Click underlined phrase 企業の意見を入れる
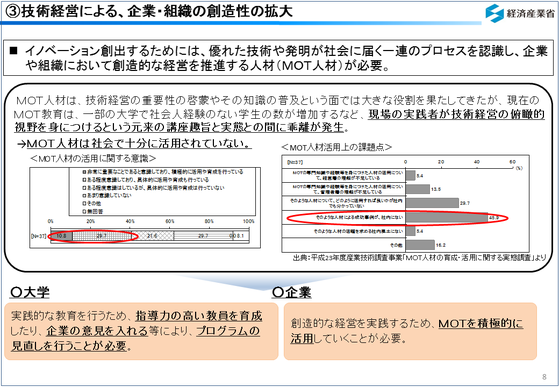 tap(97, 331)
